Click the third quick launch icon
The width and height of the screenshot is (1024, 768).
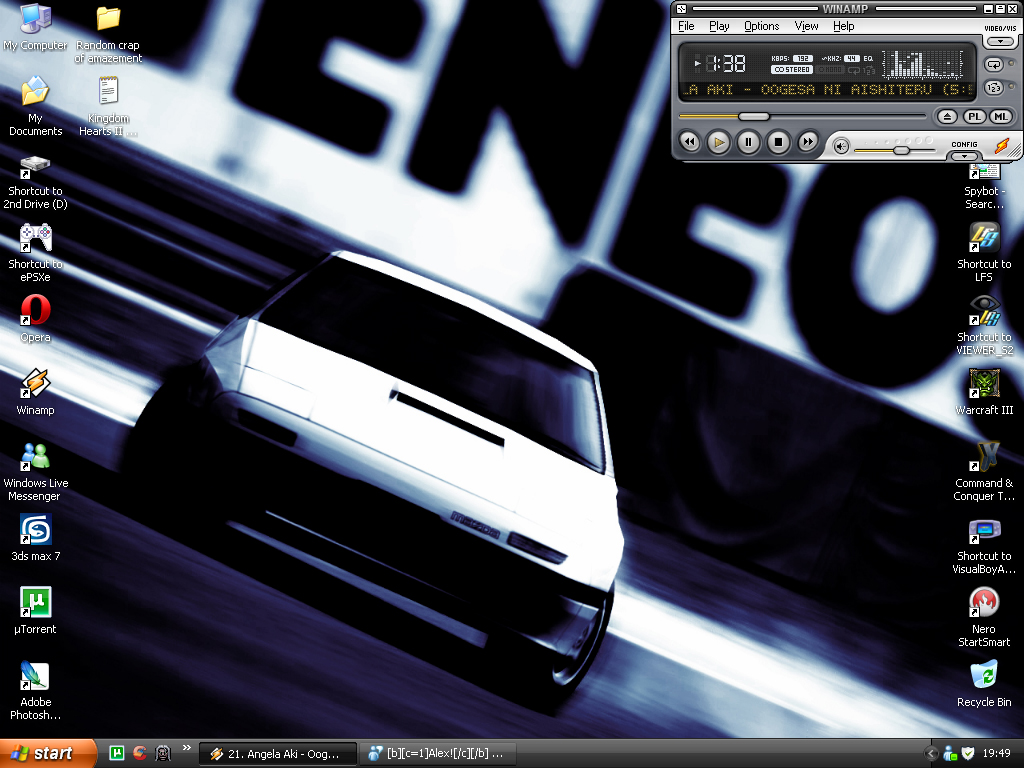coord(163,753)
